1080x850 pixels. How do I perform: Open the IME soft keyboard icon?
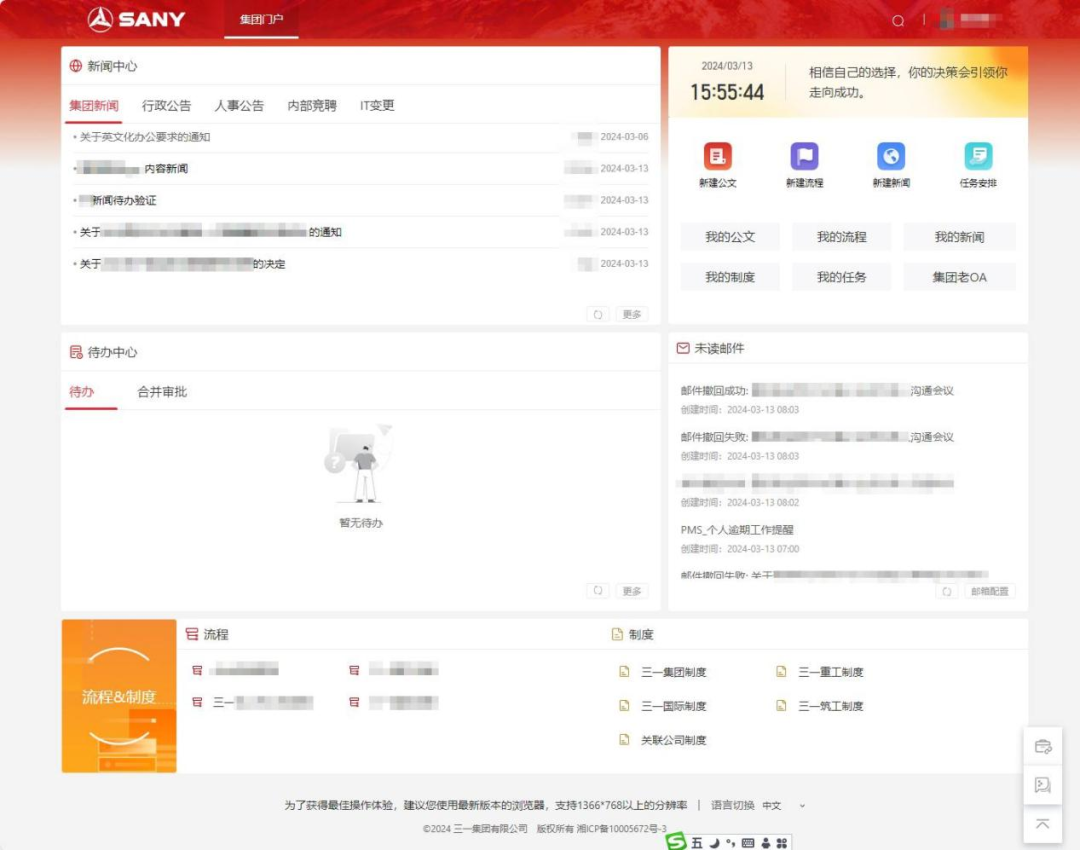click(748, 843)
